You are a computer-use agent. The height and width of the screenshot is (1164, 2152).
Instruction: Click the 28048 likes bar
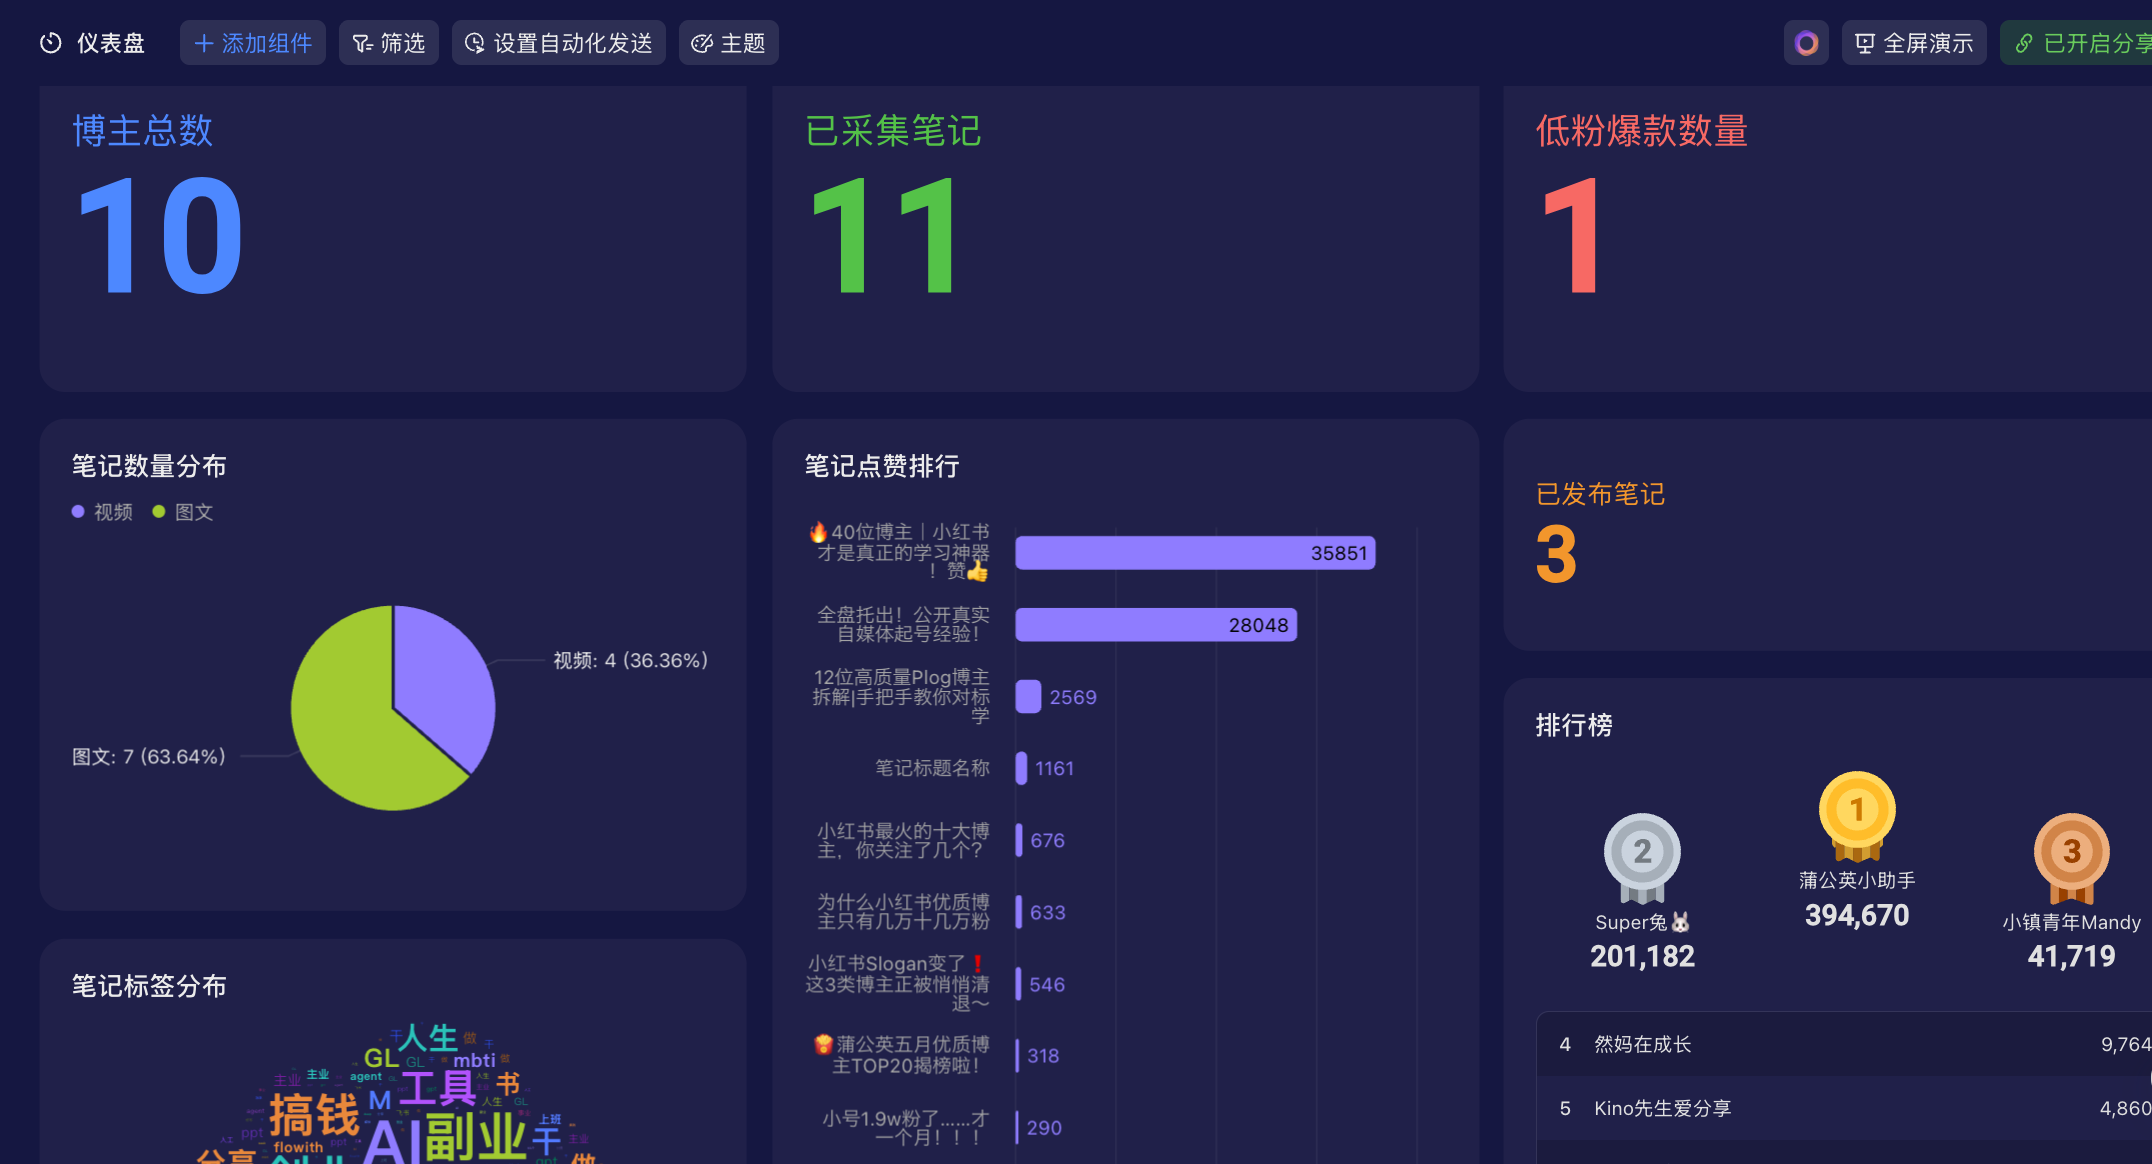click(x=1156, y=625)
